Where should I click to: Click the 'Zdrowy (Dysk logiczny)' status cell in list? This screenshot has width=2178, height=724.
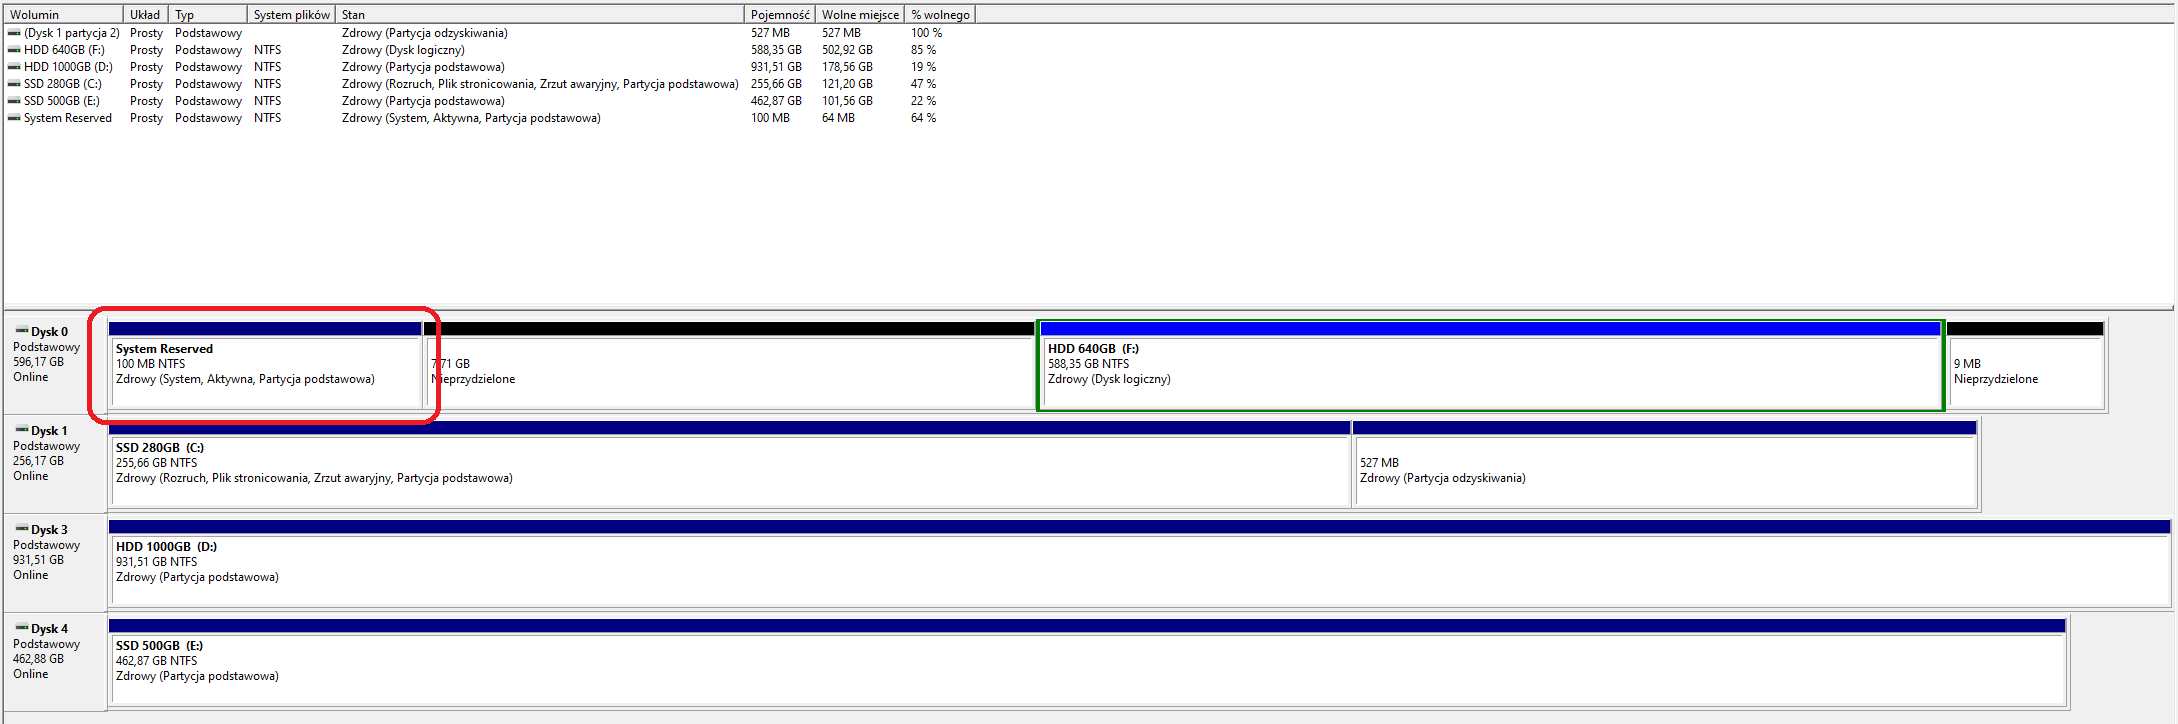click(403, 50)
